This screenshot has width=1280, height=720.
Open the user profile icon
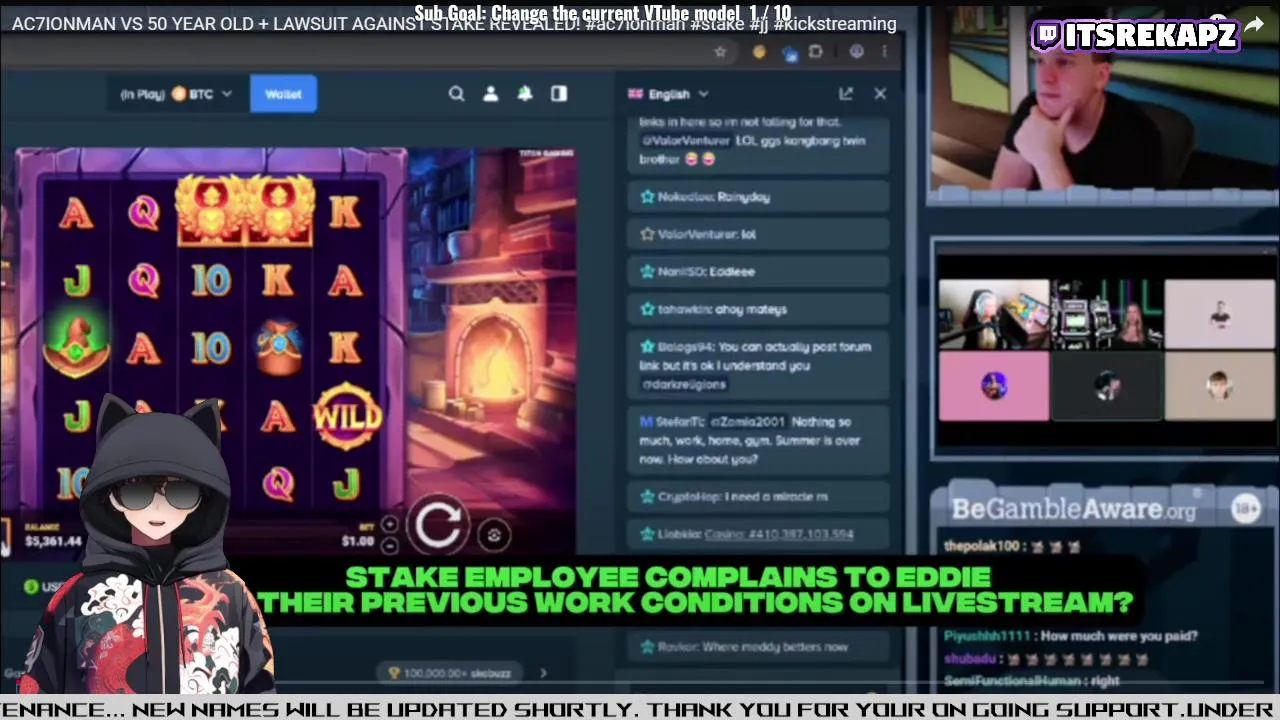point(490,93)
